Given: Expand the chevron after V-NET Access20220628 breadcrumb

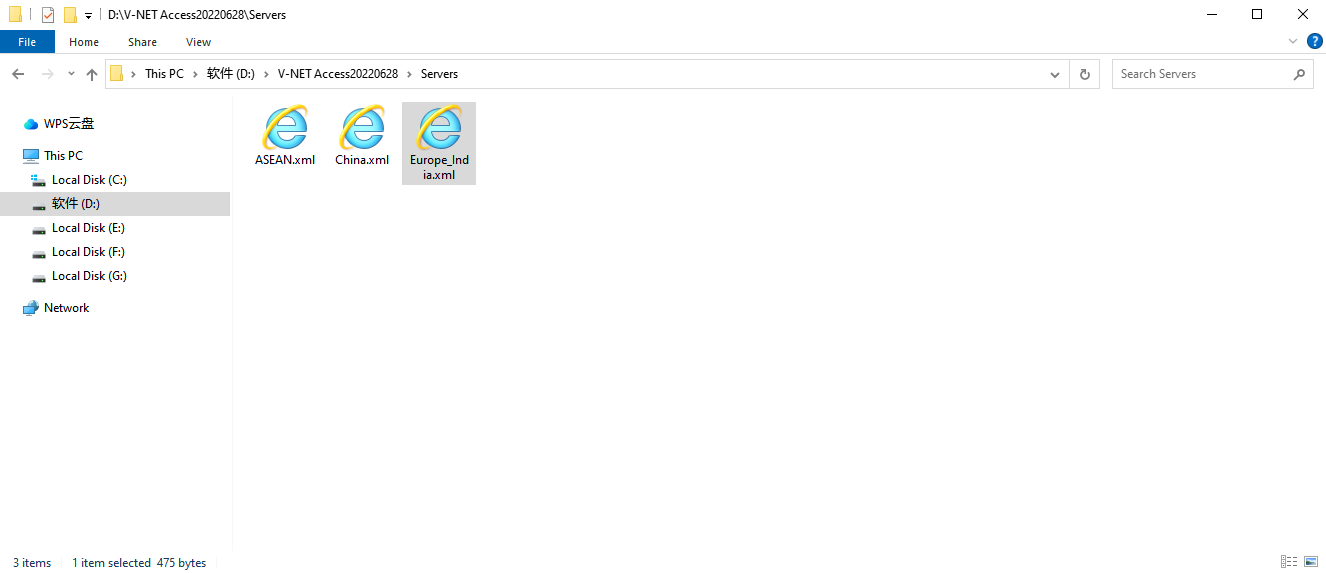Looking at the screenshot, I should [410, 74].
